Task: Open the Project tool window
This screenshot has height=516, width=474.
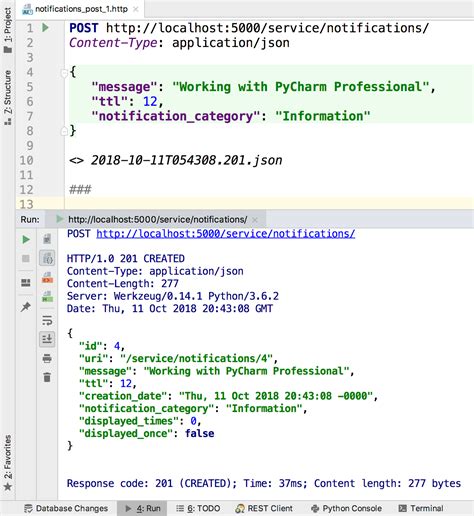Action: (x=8, y=29)
